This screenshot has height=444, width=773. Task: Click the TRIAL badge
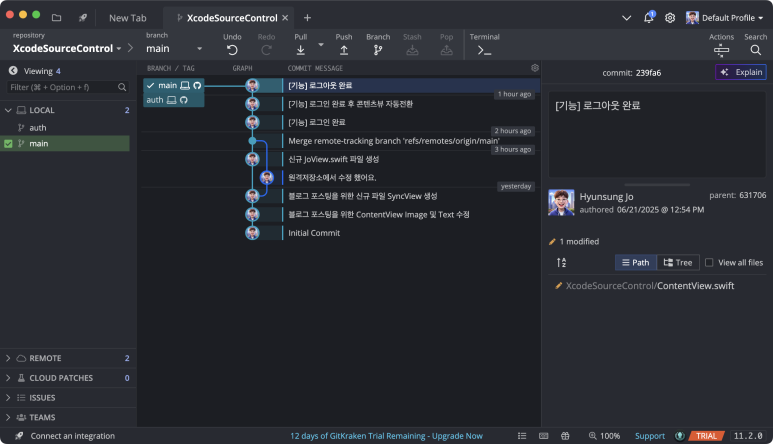pyautogui.click(x=706, y=436)
